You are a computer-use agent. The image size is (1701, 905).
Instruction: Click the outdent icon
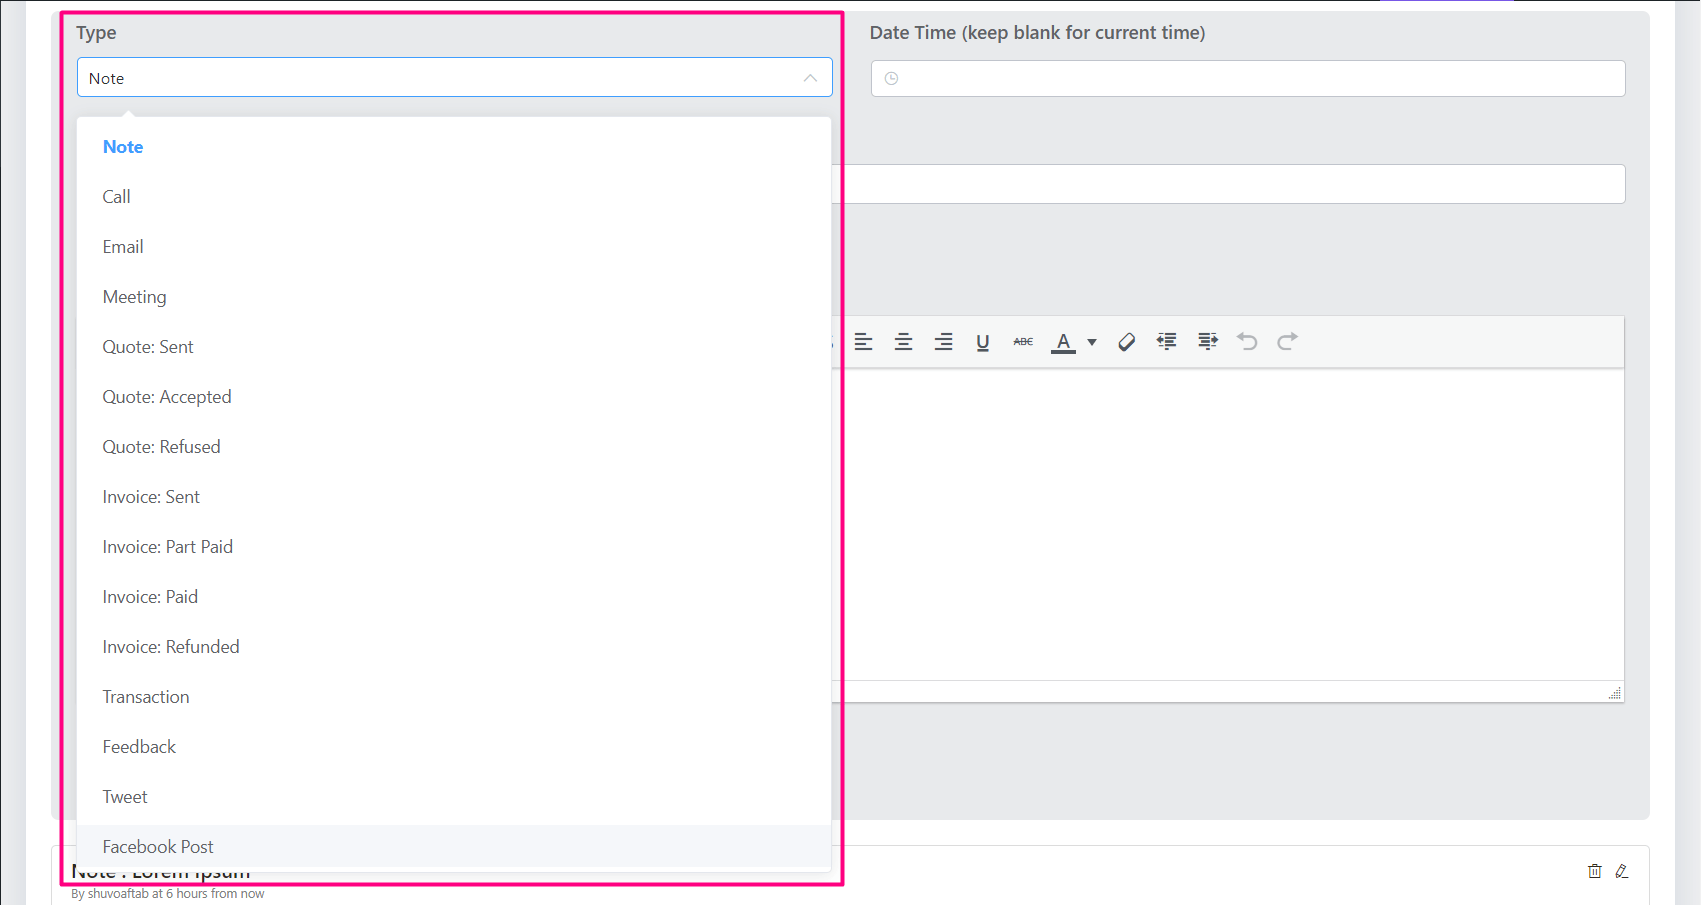click(1166, 341)
